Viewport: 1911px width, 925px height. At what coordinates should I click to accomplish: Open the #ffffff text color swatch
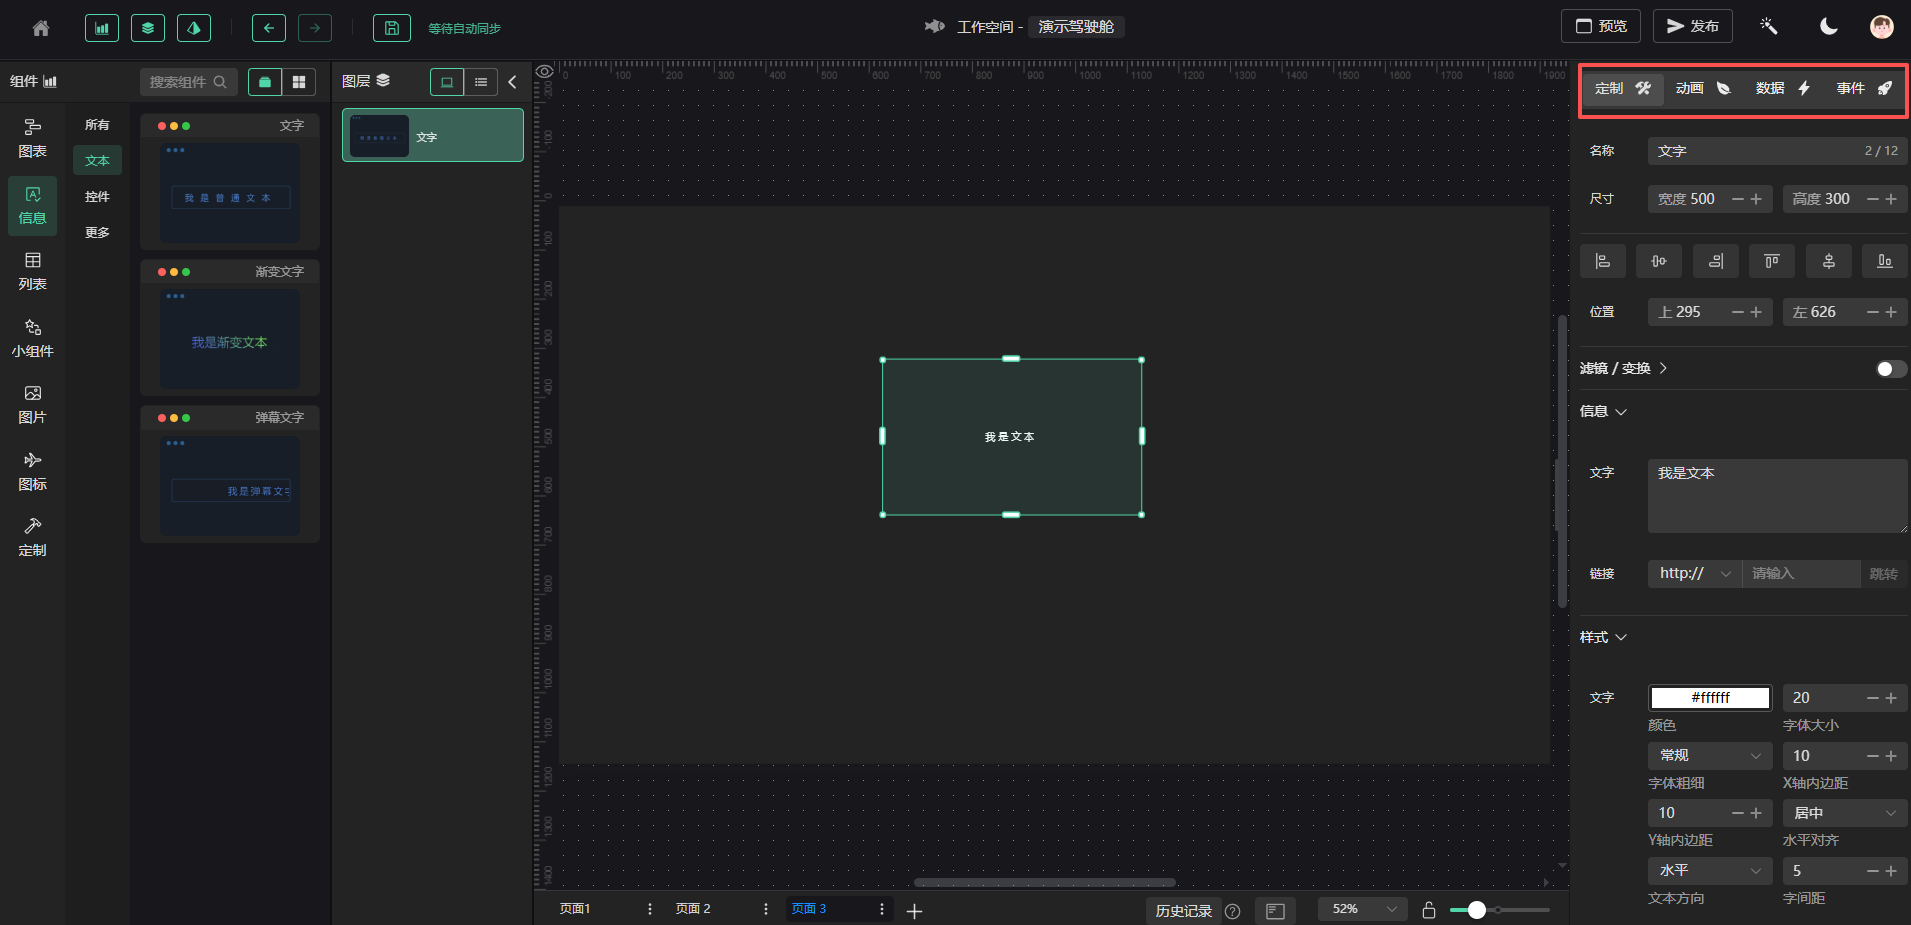pyautogui.click(x=1710, y=698)
